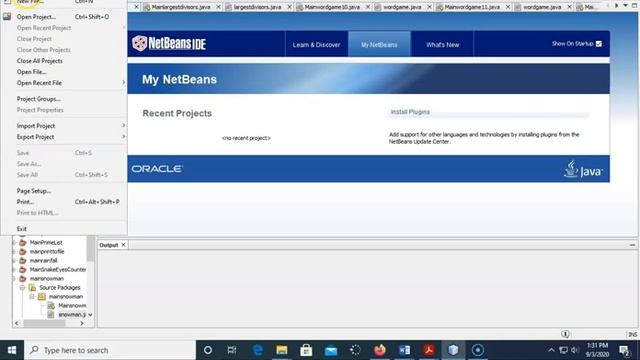The height and width of the screenshot is (360, 640).
Task: Click Projects panel right scroll arrow
Action: click(x=82, y=323)
